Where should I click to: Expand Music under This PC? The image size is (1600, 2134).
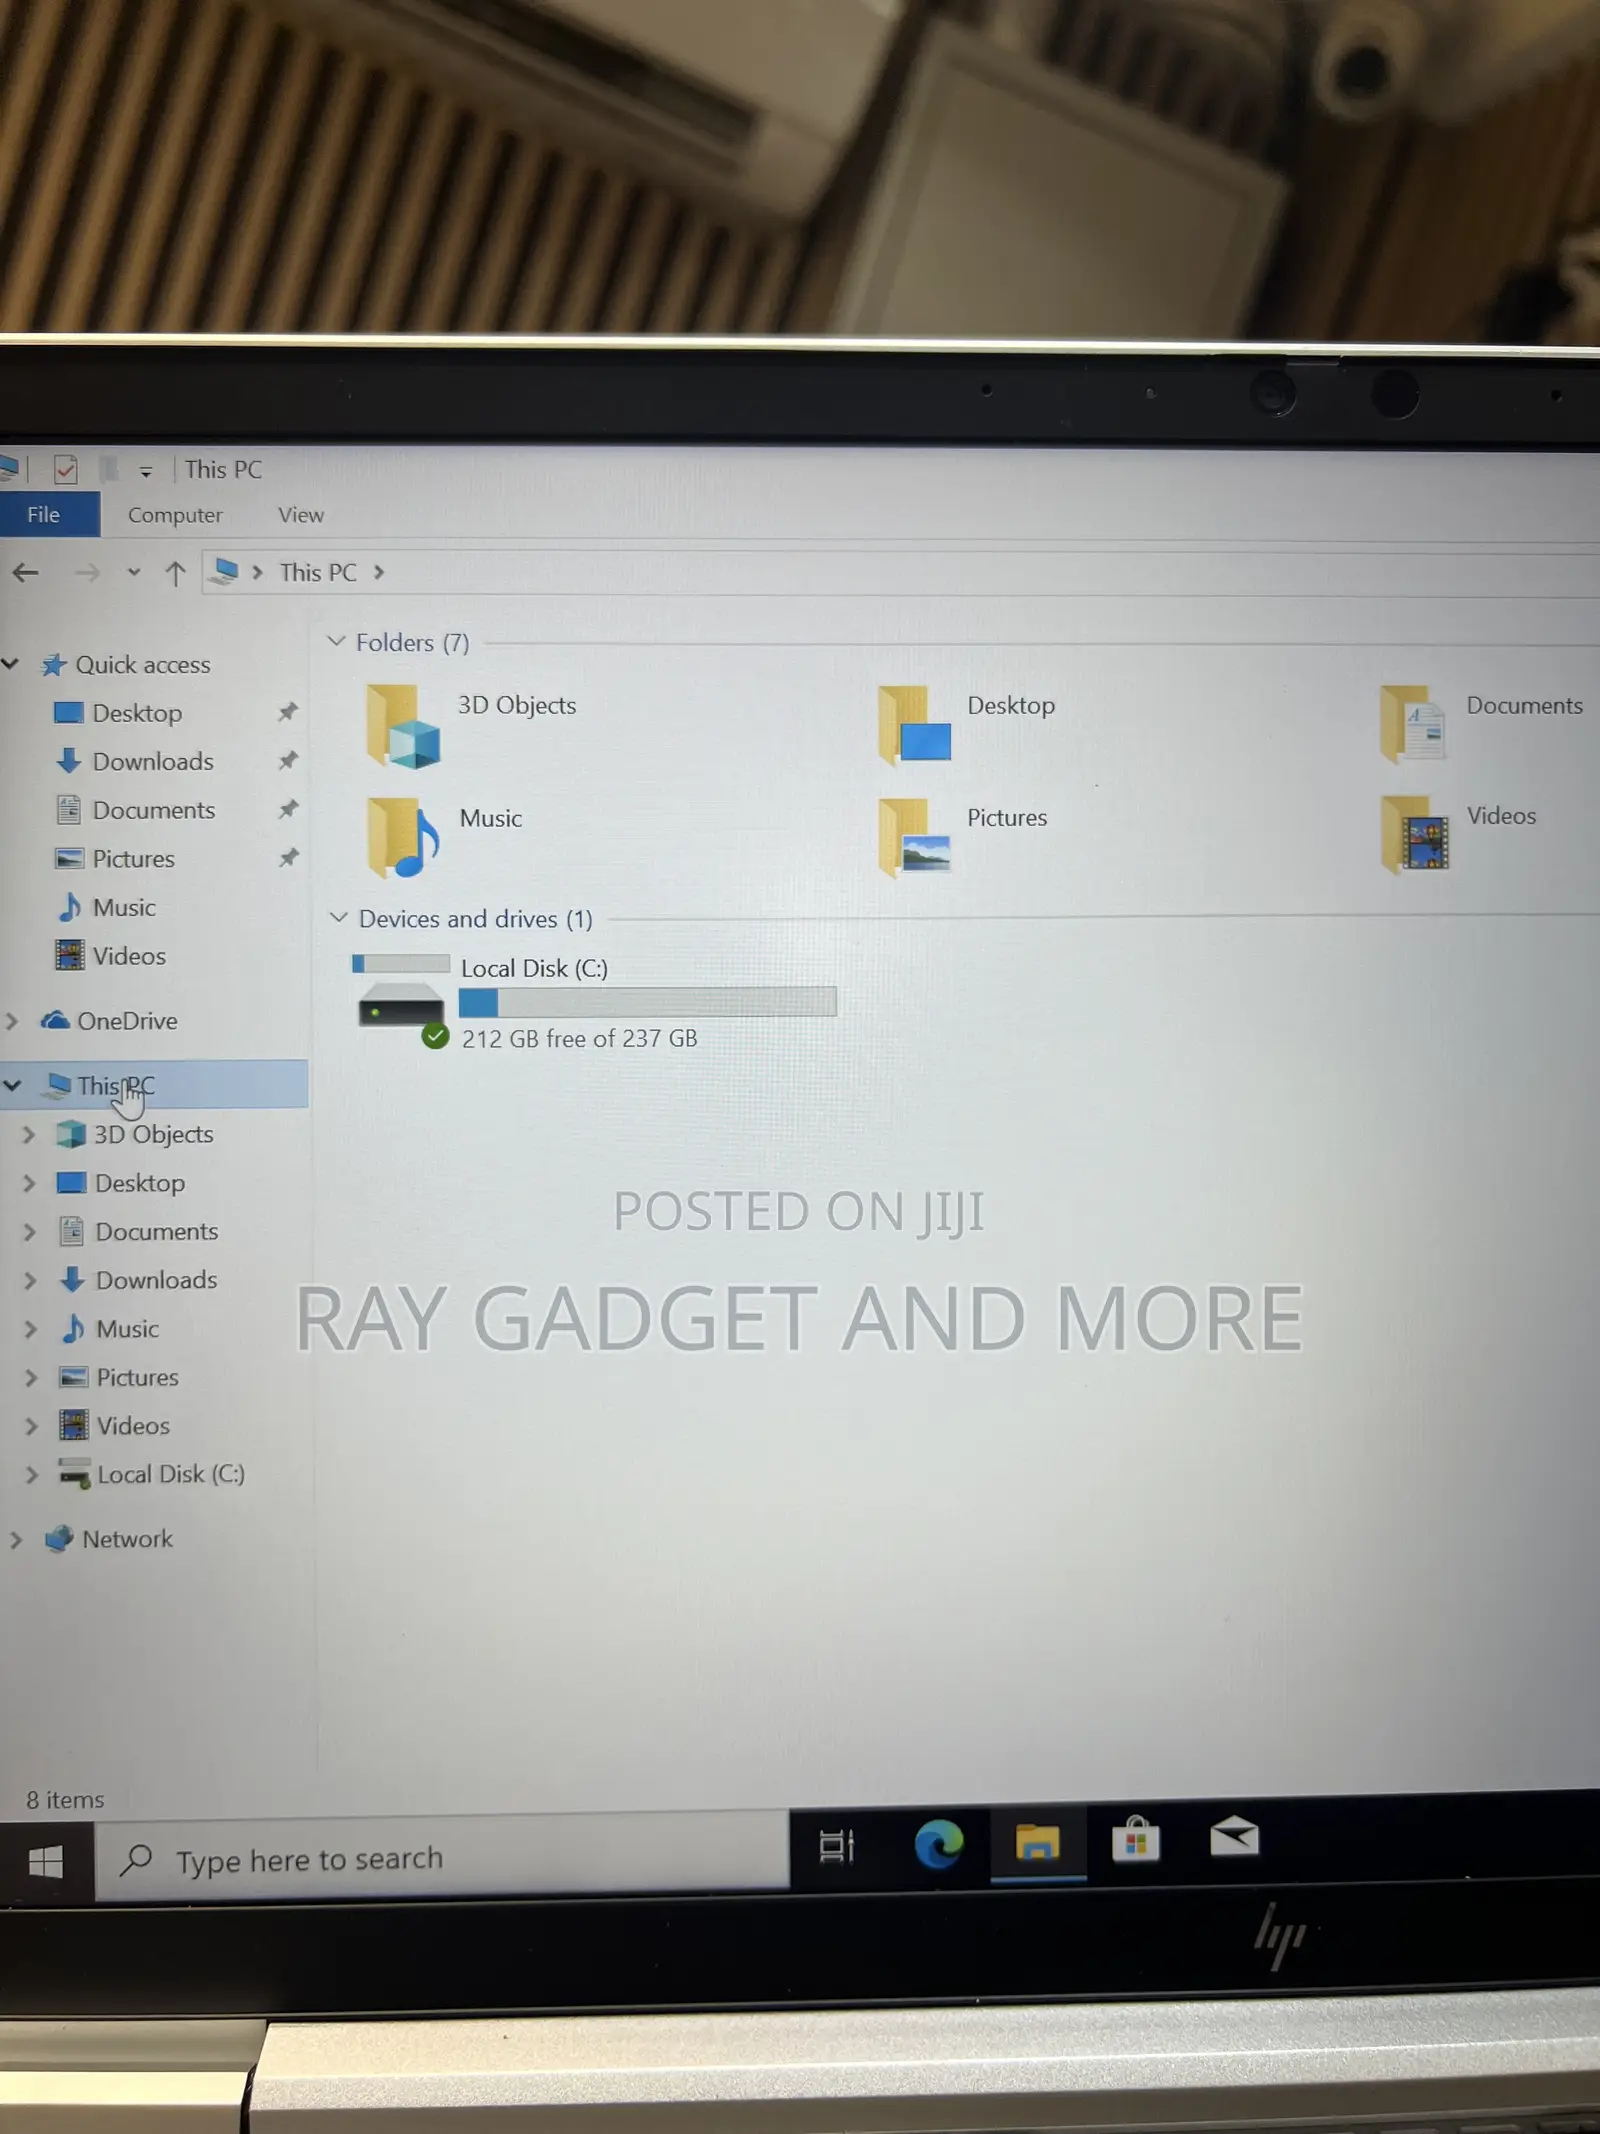[30, 1329]
